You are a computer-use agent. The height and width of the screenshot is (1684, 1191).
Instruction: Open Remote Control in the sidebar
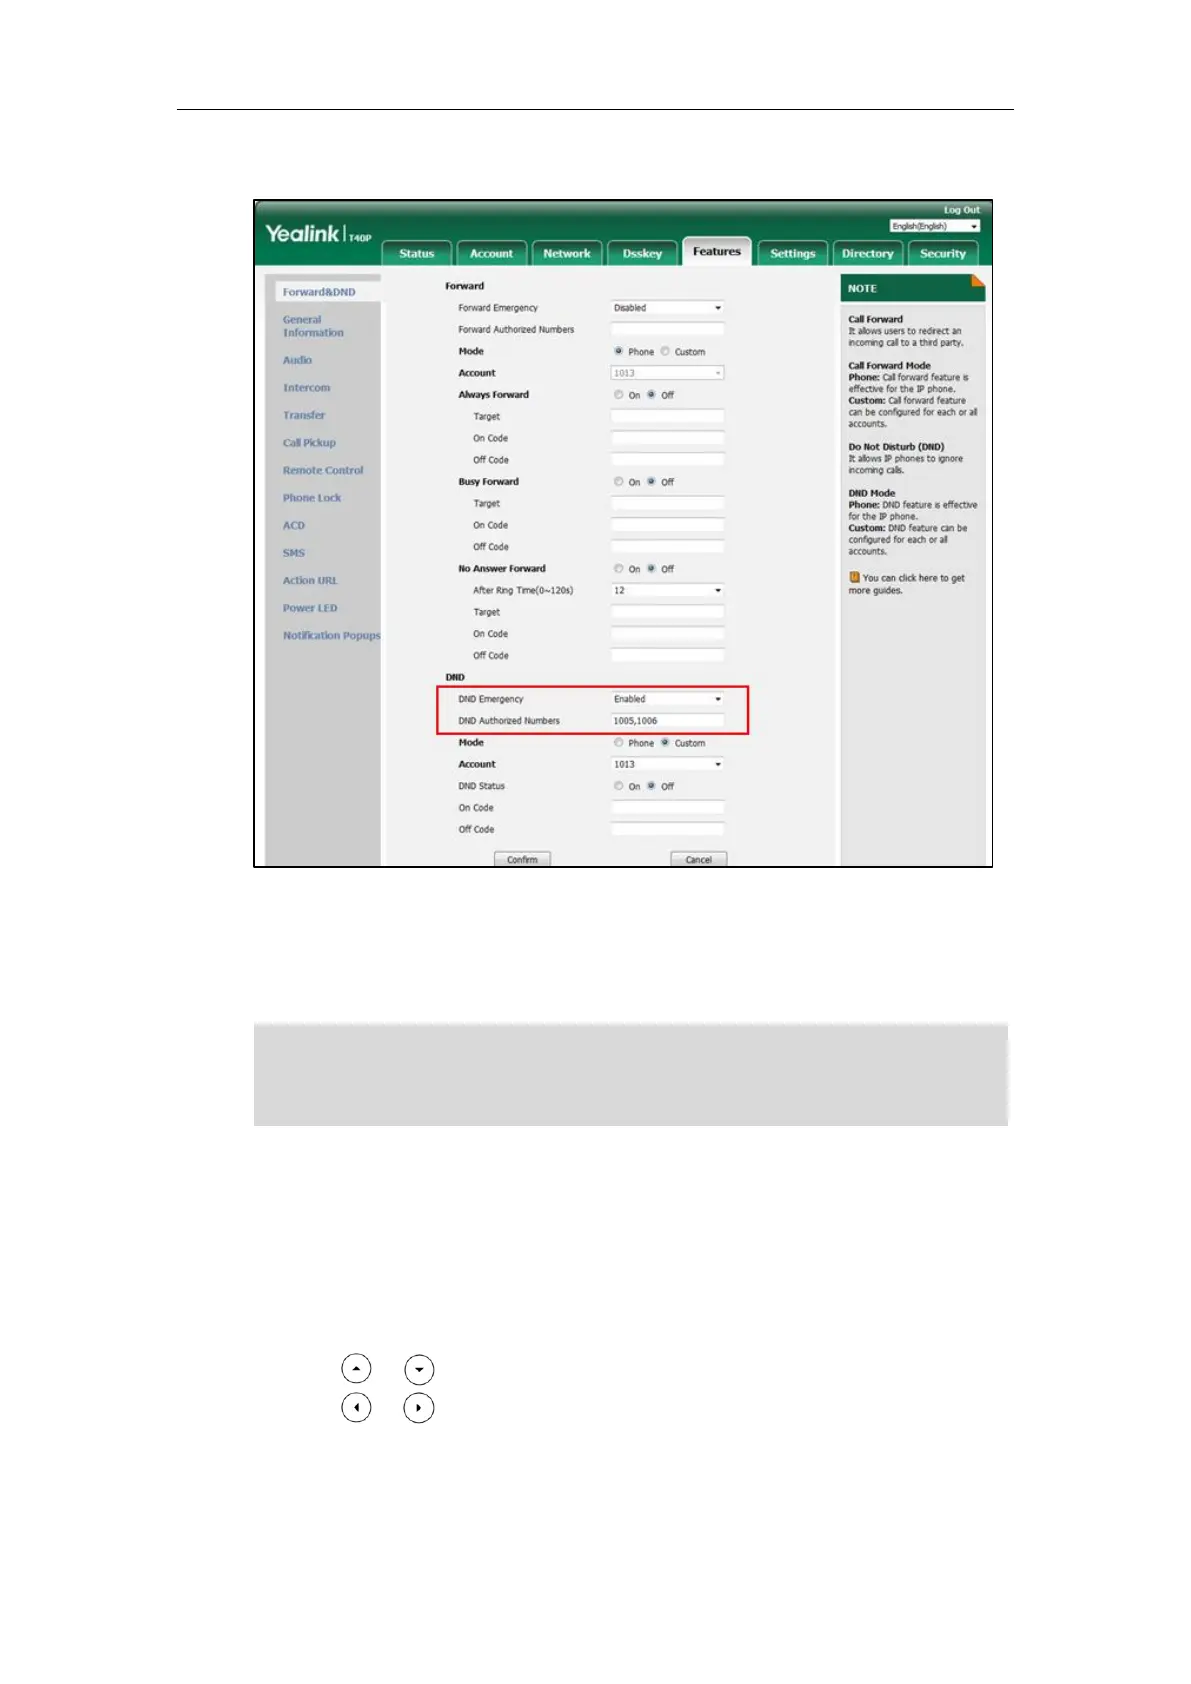(323, 470)
